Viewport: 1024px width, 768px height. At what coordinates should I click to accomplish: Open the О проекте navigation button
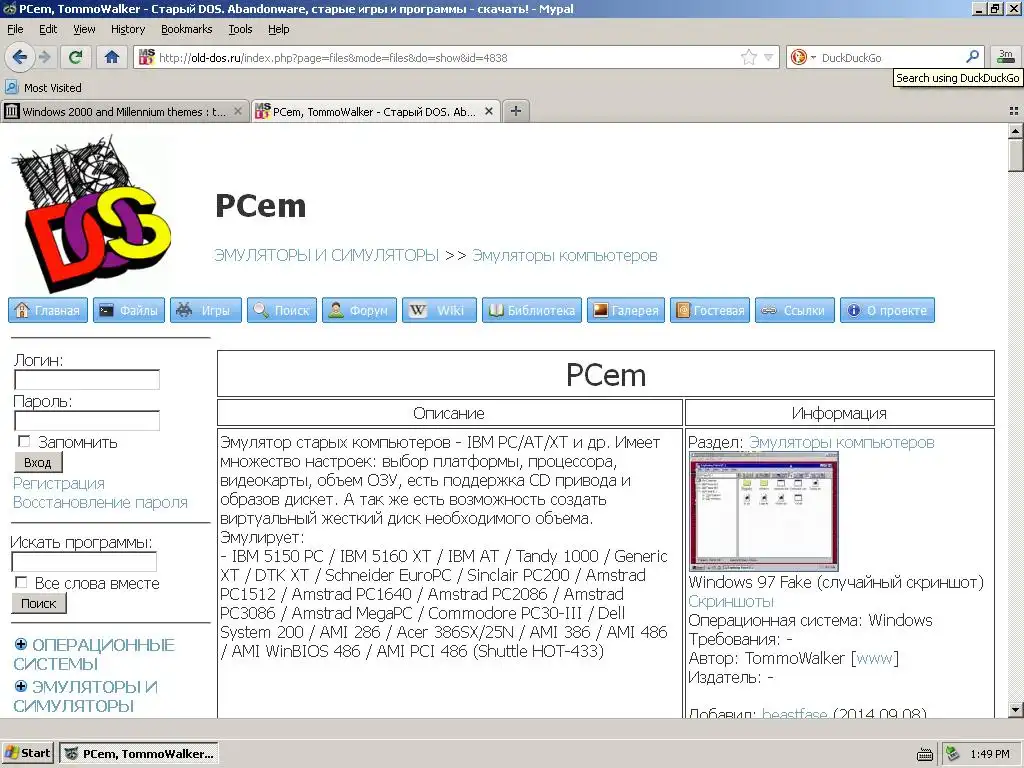click(x=887, y=310)
